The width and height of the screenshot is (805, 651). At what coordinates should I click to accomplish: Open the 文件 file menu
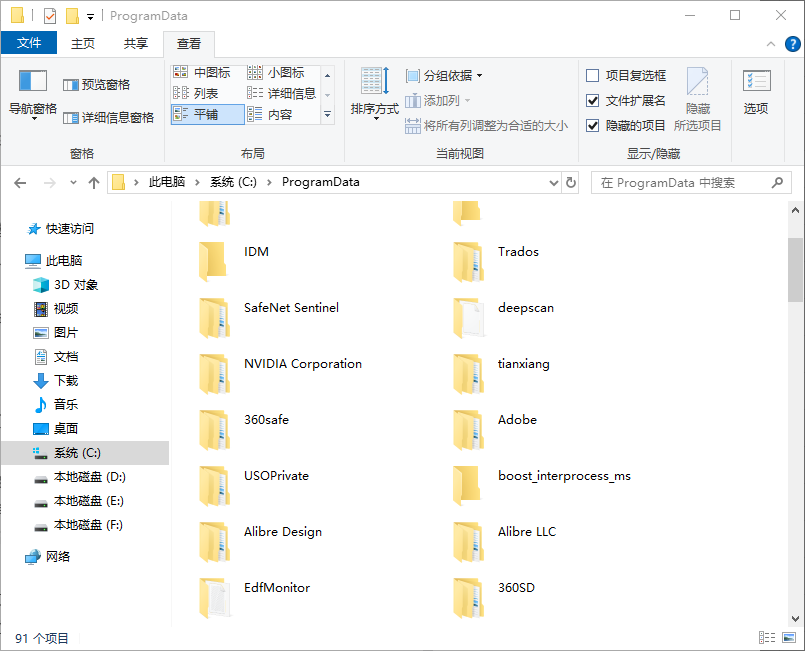[x=29, y=43]
